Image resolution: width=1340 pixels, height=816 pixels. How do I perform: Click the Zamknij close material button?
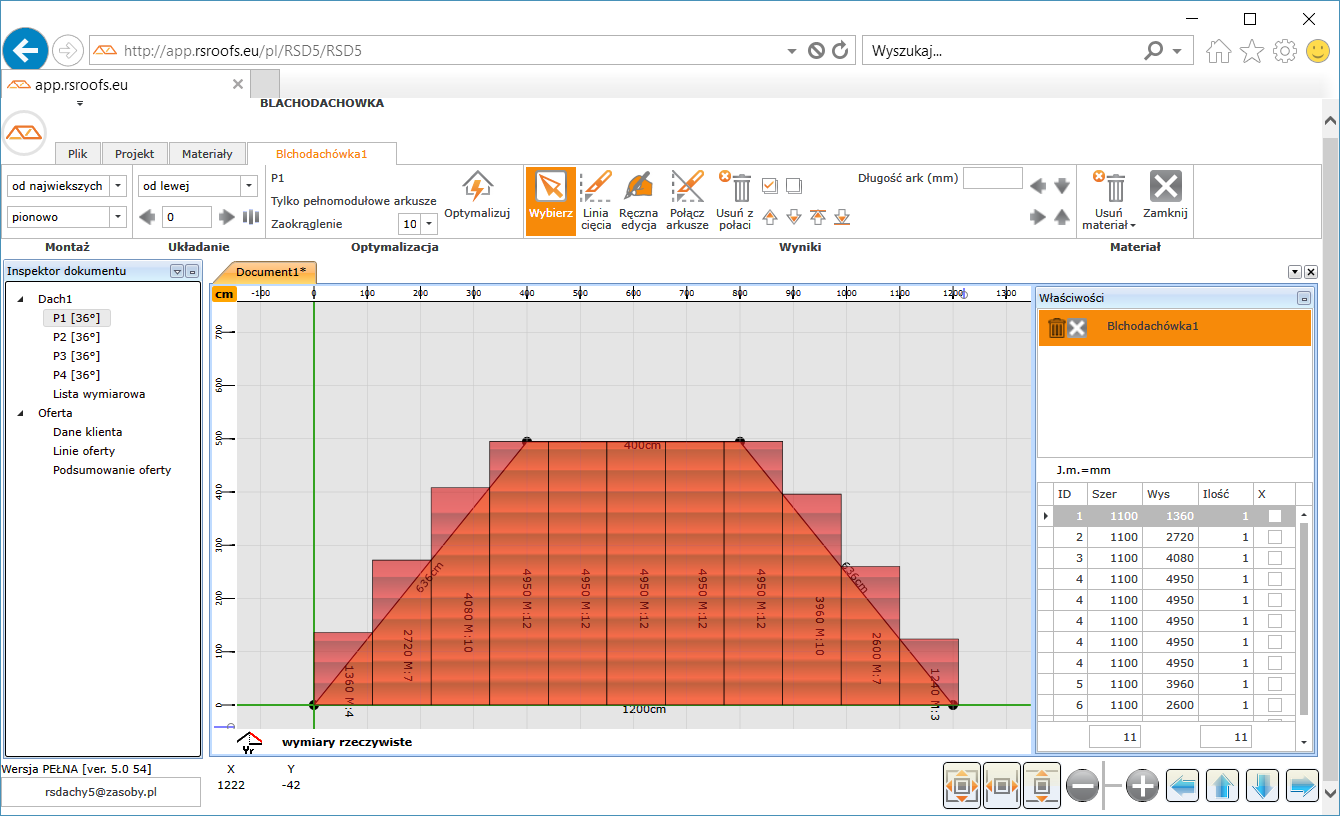pyautogui.click(x=1165, y=196)
